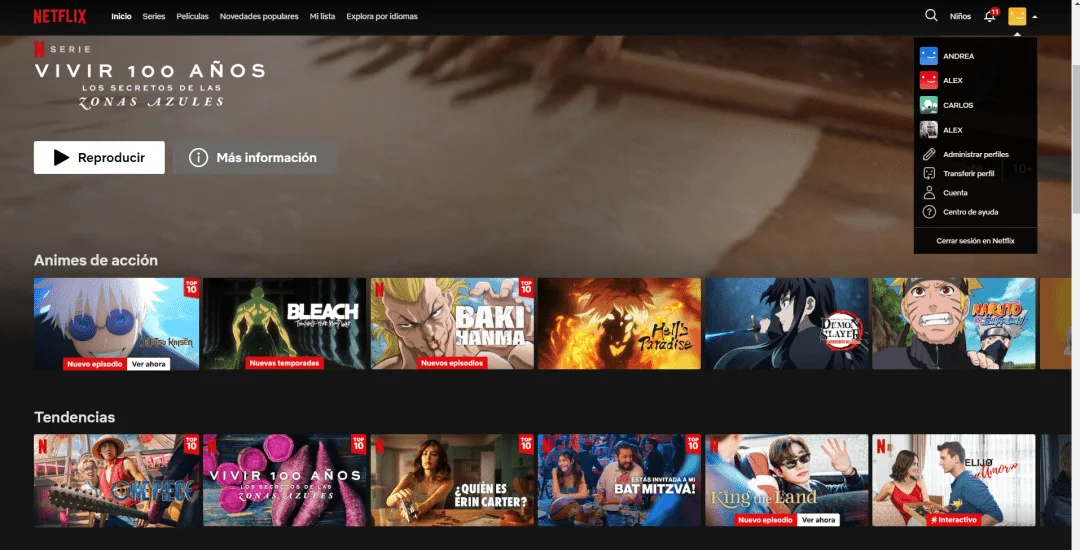This screenshot has height=550, width=1080.
Task: Open the Películas navigation item
Action: [x=192, y=16]
